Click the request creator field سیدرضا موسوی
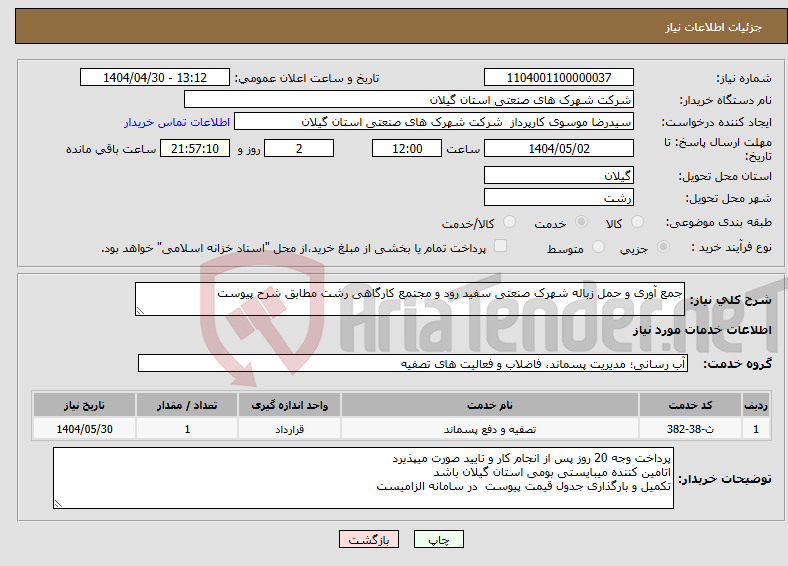 click(x=434, y=122)
